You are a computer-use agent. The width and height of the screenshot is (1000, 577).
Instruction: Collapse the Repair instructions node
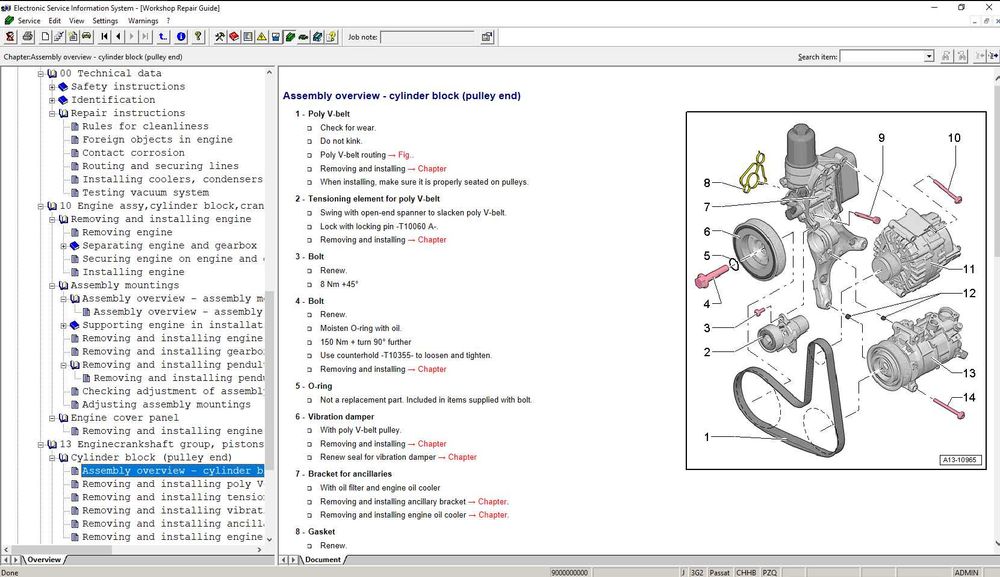pyautogui.click(x=52, y=113)
